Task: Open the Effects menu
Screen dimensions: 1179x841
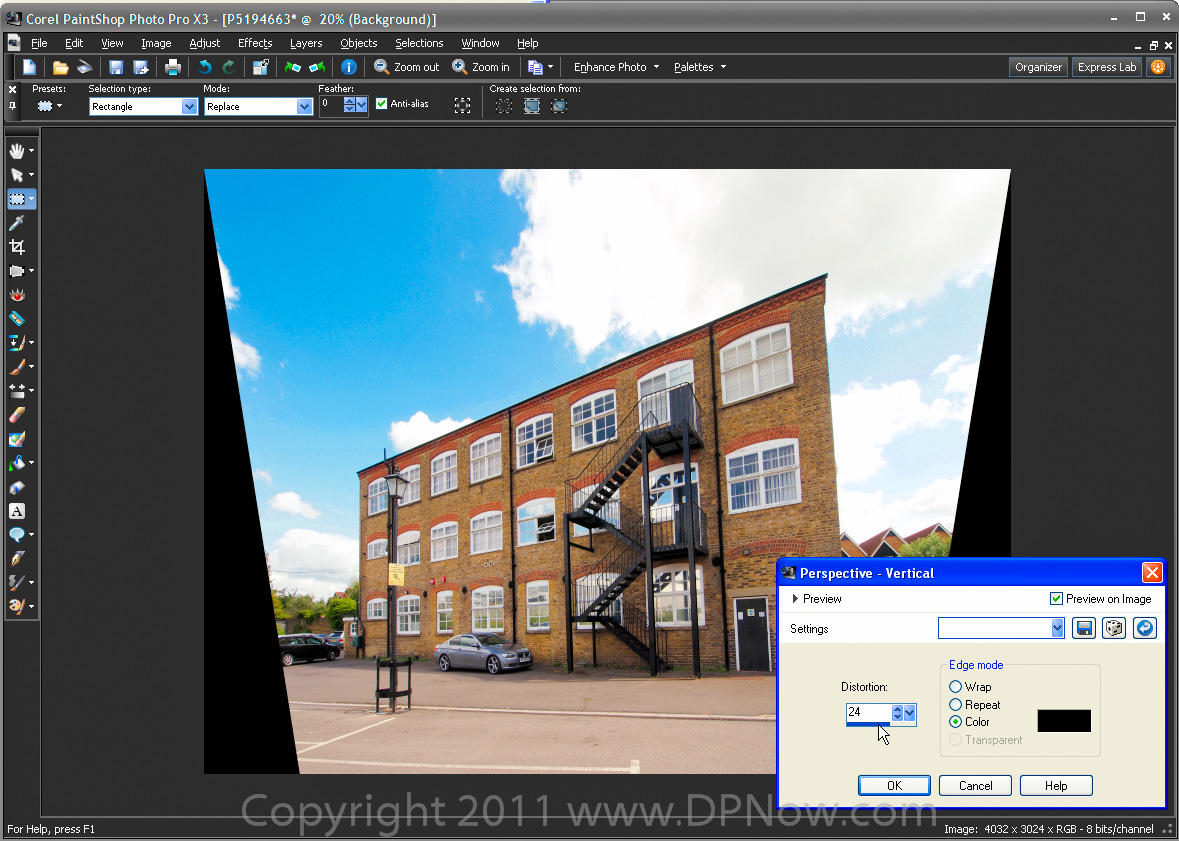Action: click(255, 43)
